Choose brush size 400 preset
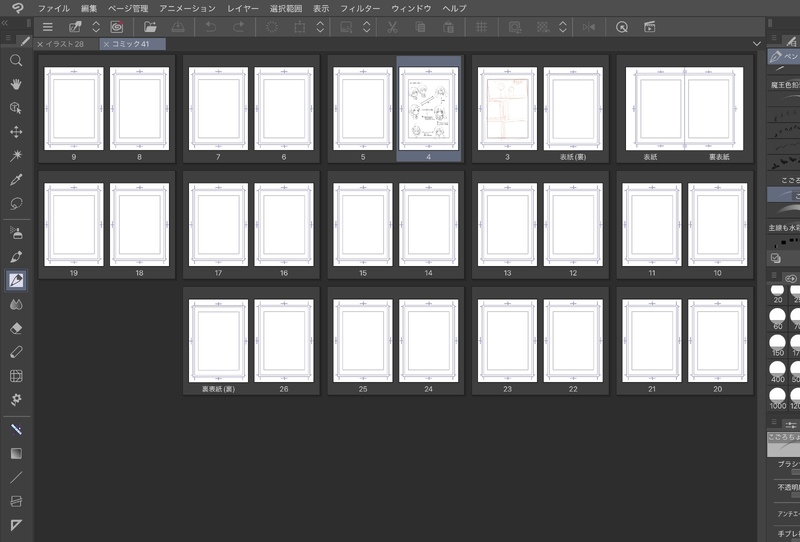800x542 pixels. pyautogui.click(x=778, y=372)
